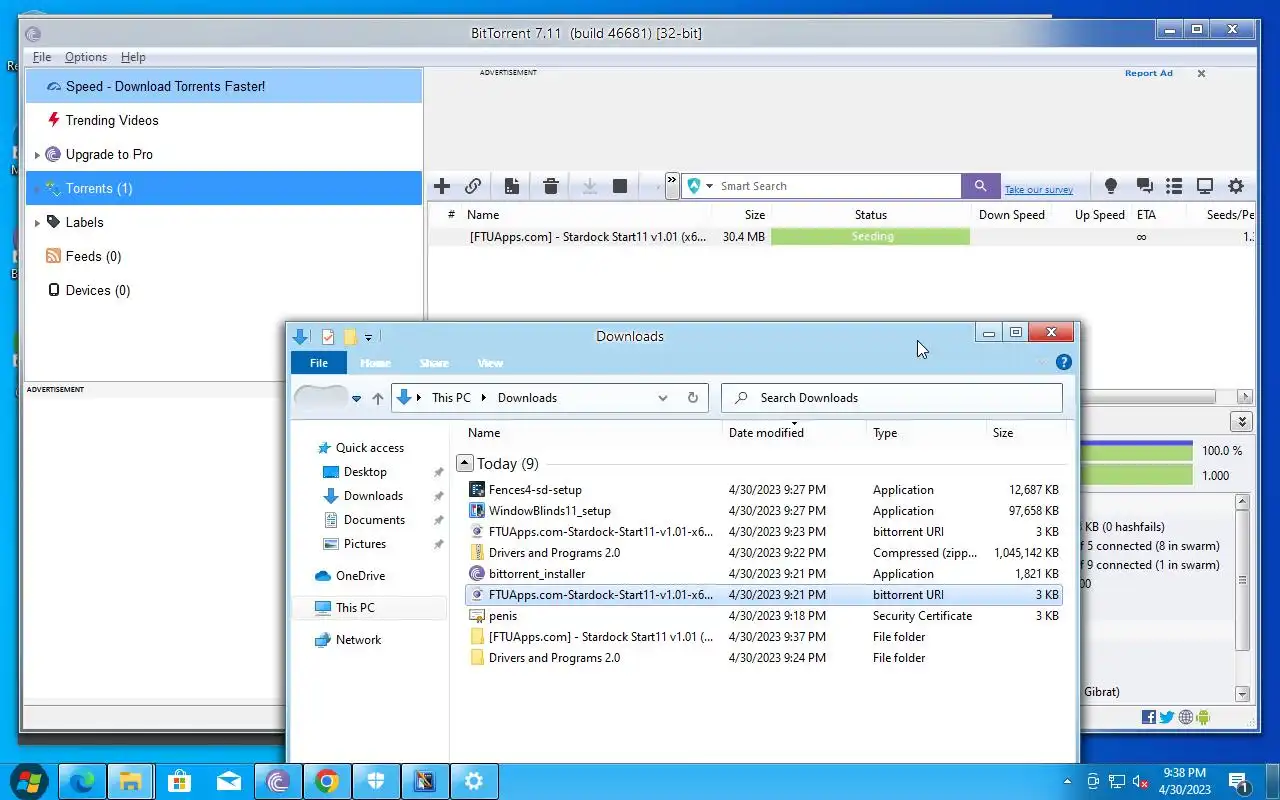This screenshot has height=800, width=1280.
Task: Select the Stardock Start11 torrent row
Action: pyautogui.click(x=841, y=237)
